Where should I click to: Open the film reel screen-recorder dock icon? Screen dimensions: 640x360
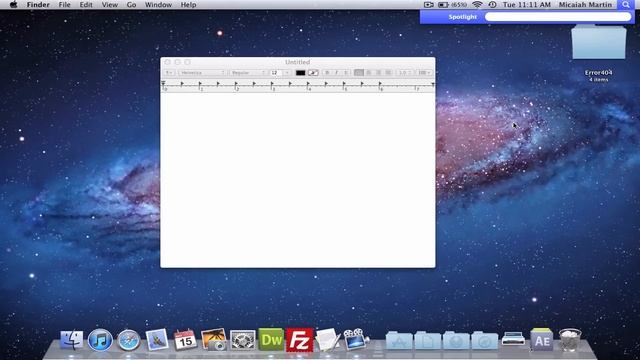point(356,340)
